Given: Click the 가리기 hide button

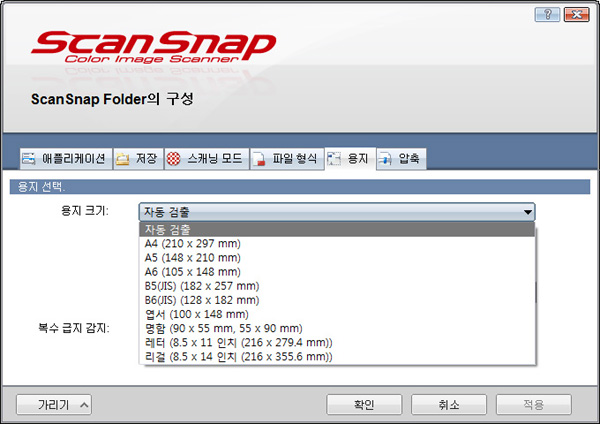Looking at the screenshot, I should click(54, 405).
